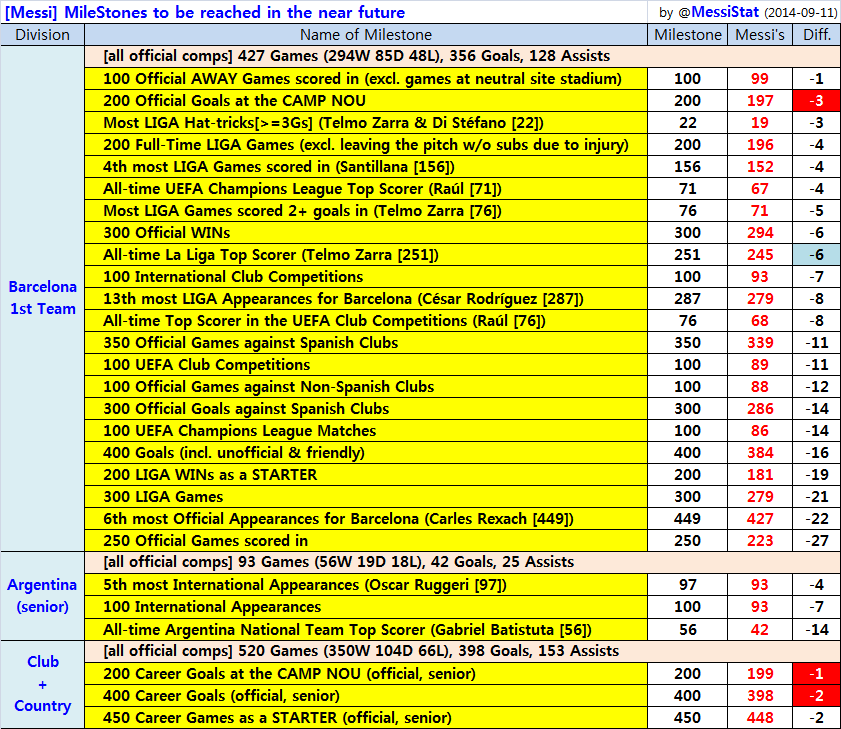Viewport: 841px width, 729px height.
Task: Select '200 Career Goals at the CAMP NOU'
Action: (x=366, y=674)
